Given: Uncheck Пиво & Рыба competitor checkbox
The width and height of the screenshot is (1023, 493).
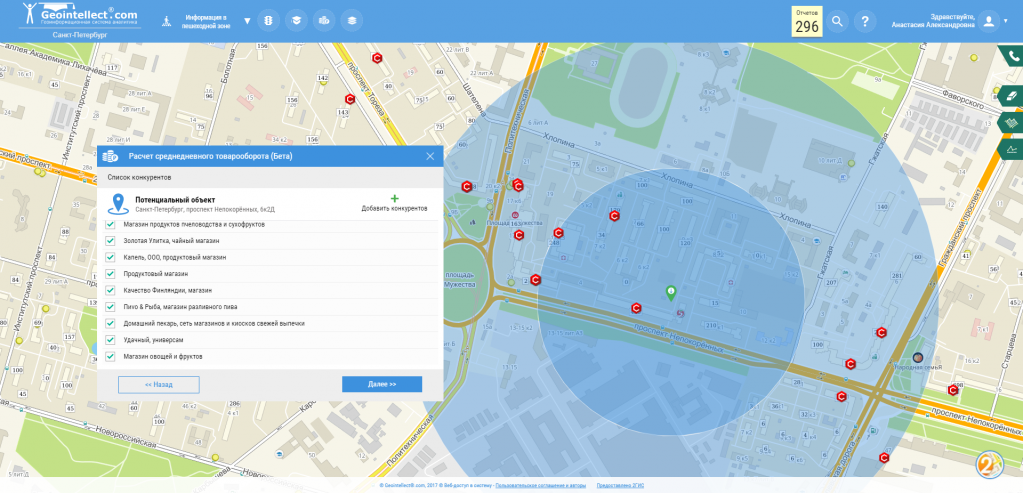Looking at the screenshot, I should point(110,307).
